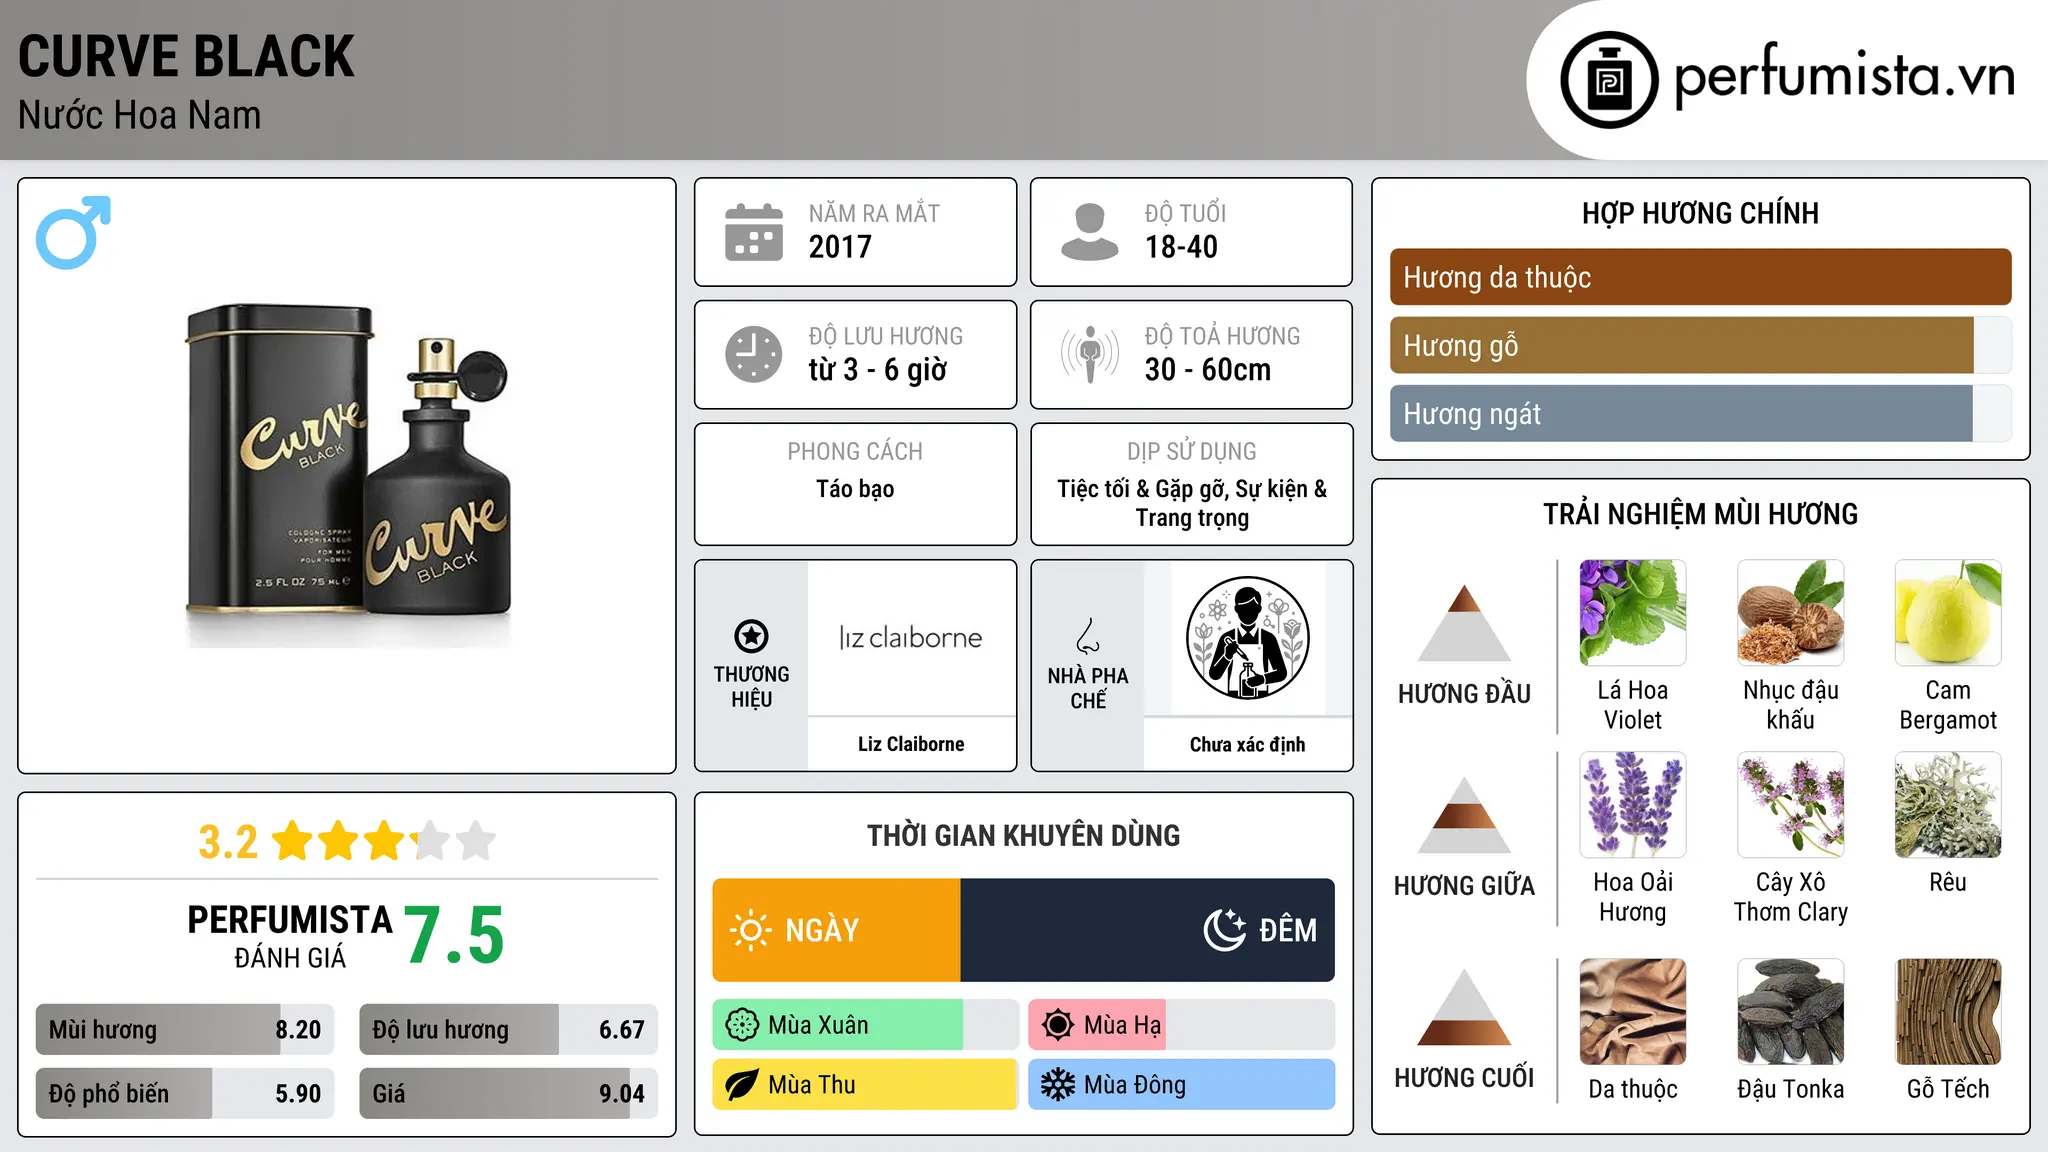Click the 'từ 3 - 6 giờ' longevity value
The width and height of the screenshot is (2048, 1152).
click(x=877, y=370)
